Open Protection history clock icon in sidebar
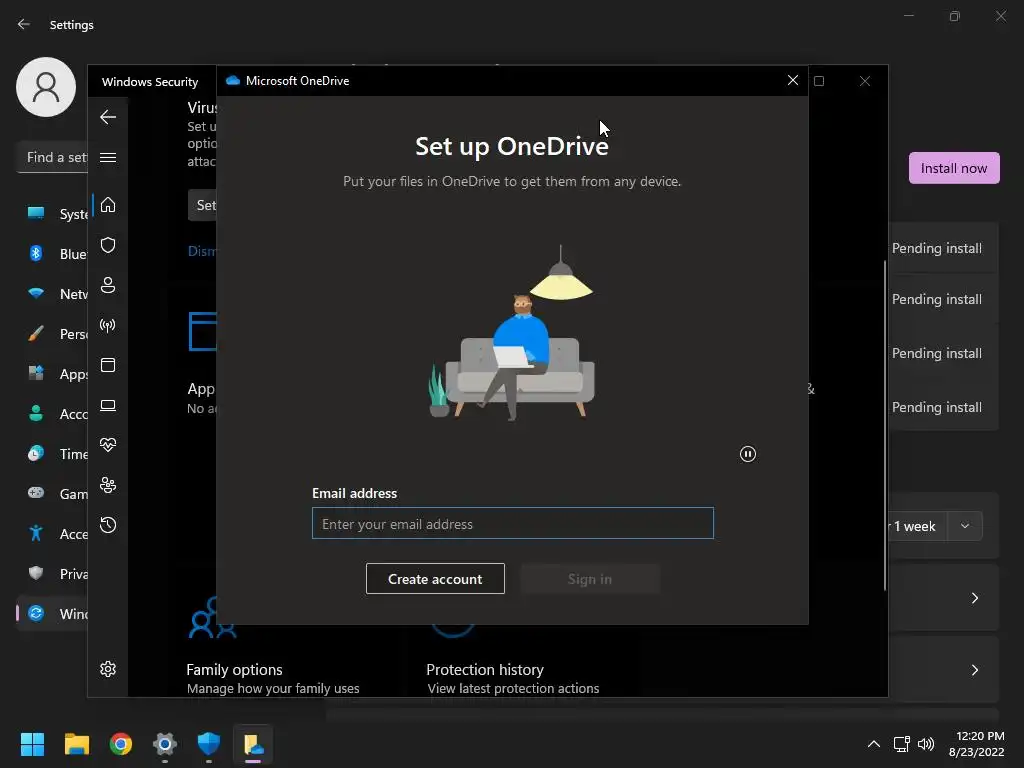 pyautogui.click(x=108, y=525)
